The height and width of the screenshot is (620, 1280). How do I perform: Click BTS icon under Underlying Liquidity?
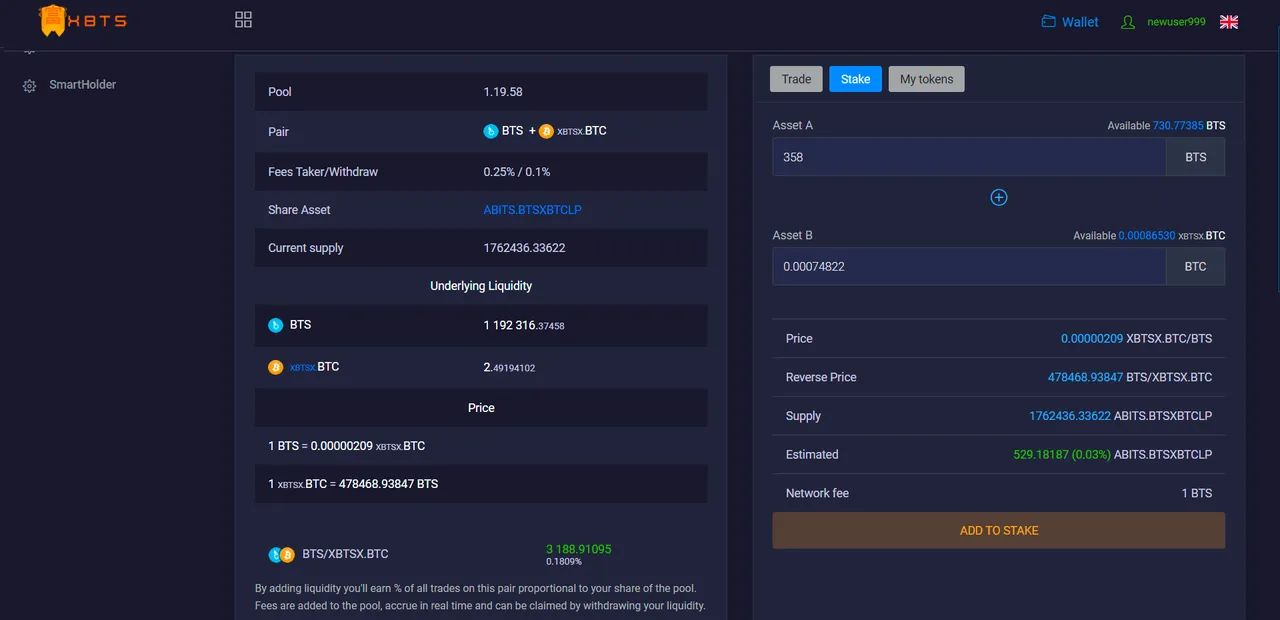click(276, 325)
